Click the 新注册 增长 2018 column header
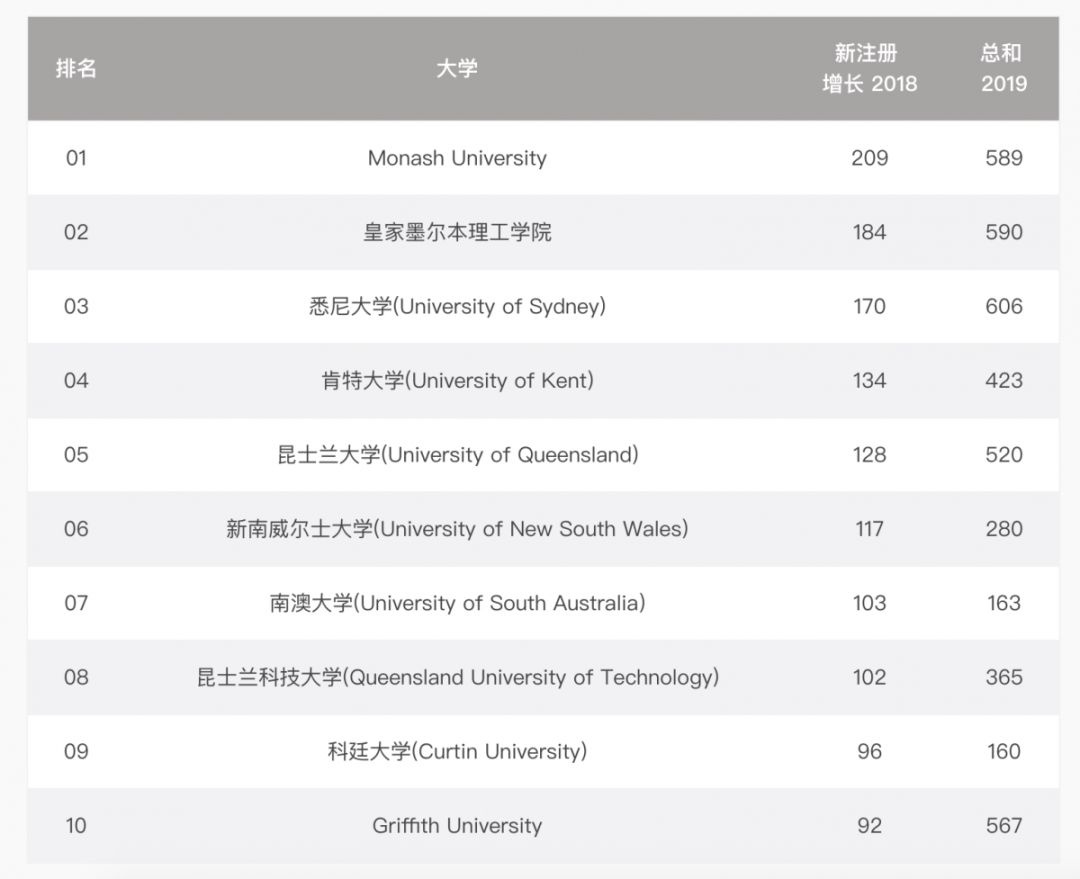The image size is (1080, 879). tap(869, 68)
